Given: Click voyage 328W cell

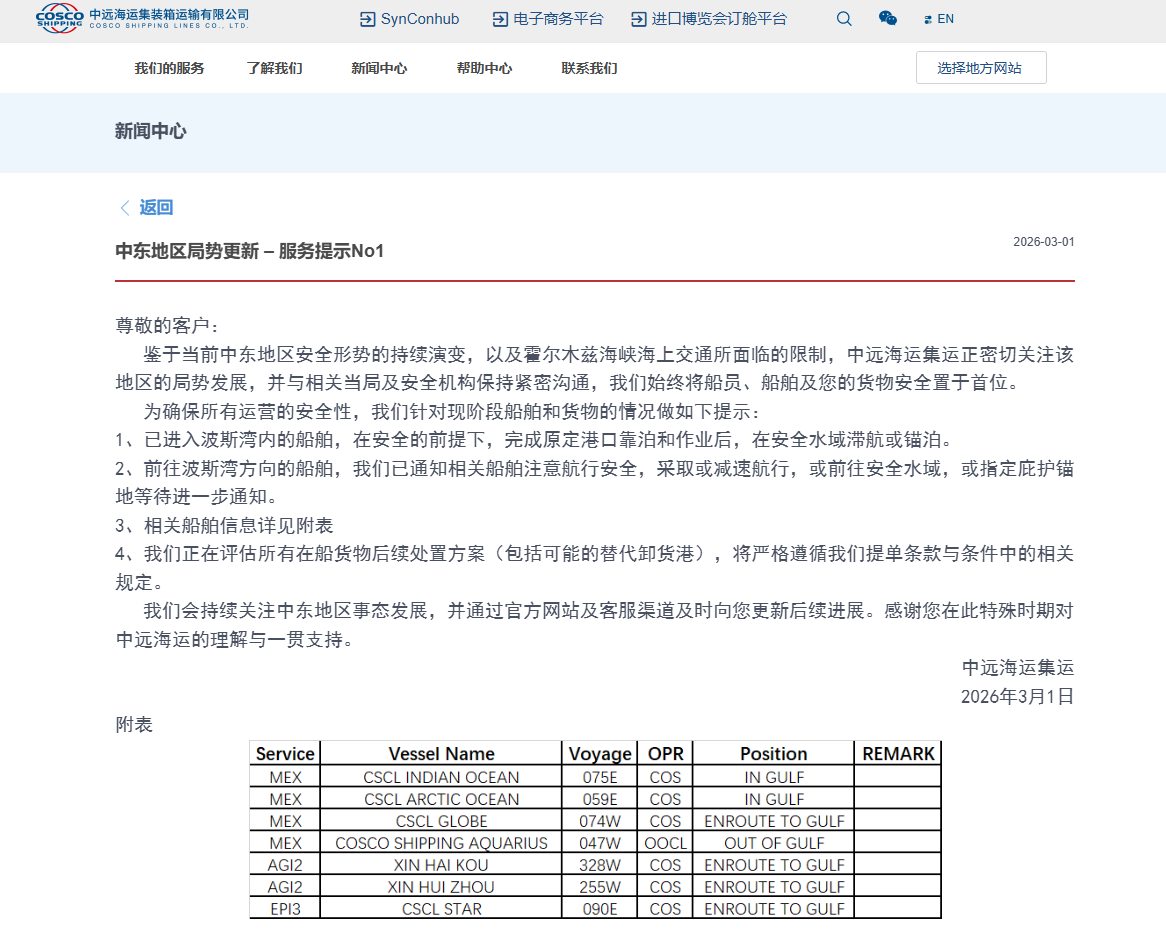Looking at the screenshot, I should point(599,865).
